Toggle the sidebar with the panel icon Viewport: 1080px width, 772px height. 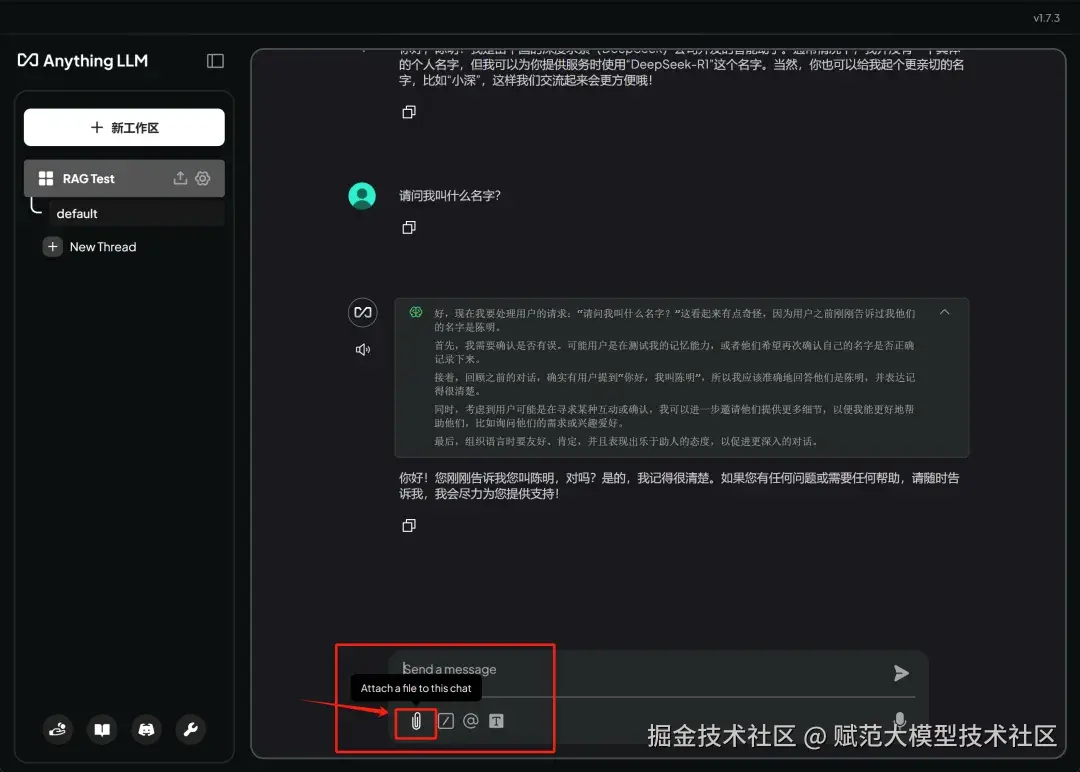point(215,60)
